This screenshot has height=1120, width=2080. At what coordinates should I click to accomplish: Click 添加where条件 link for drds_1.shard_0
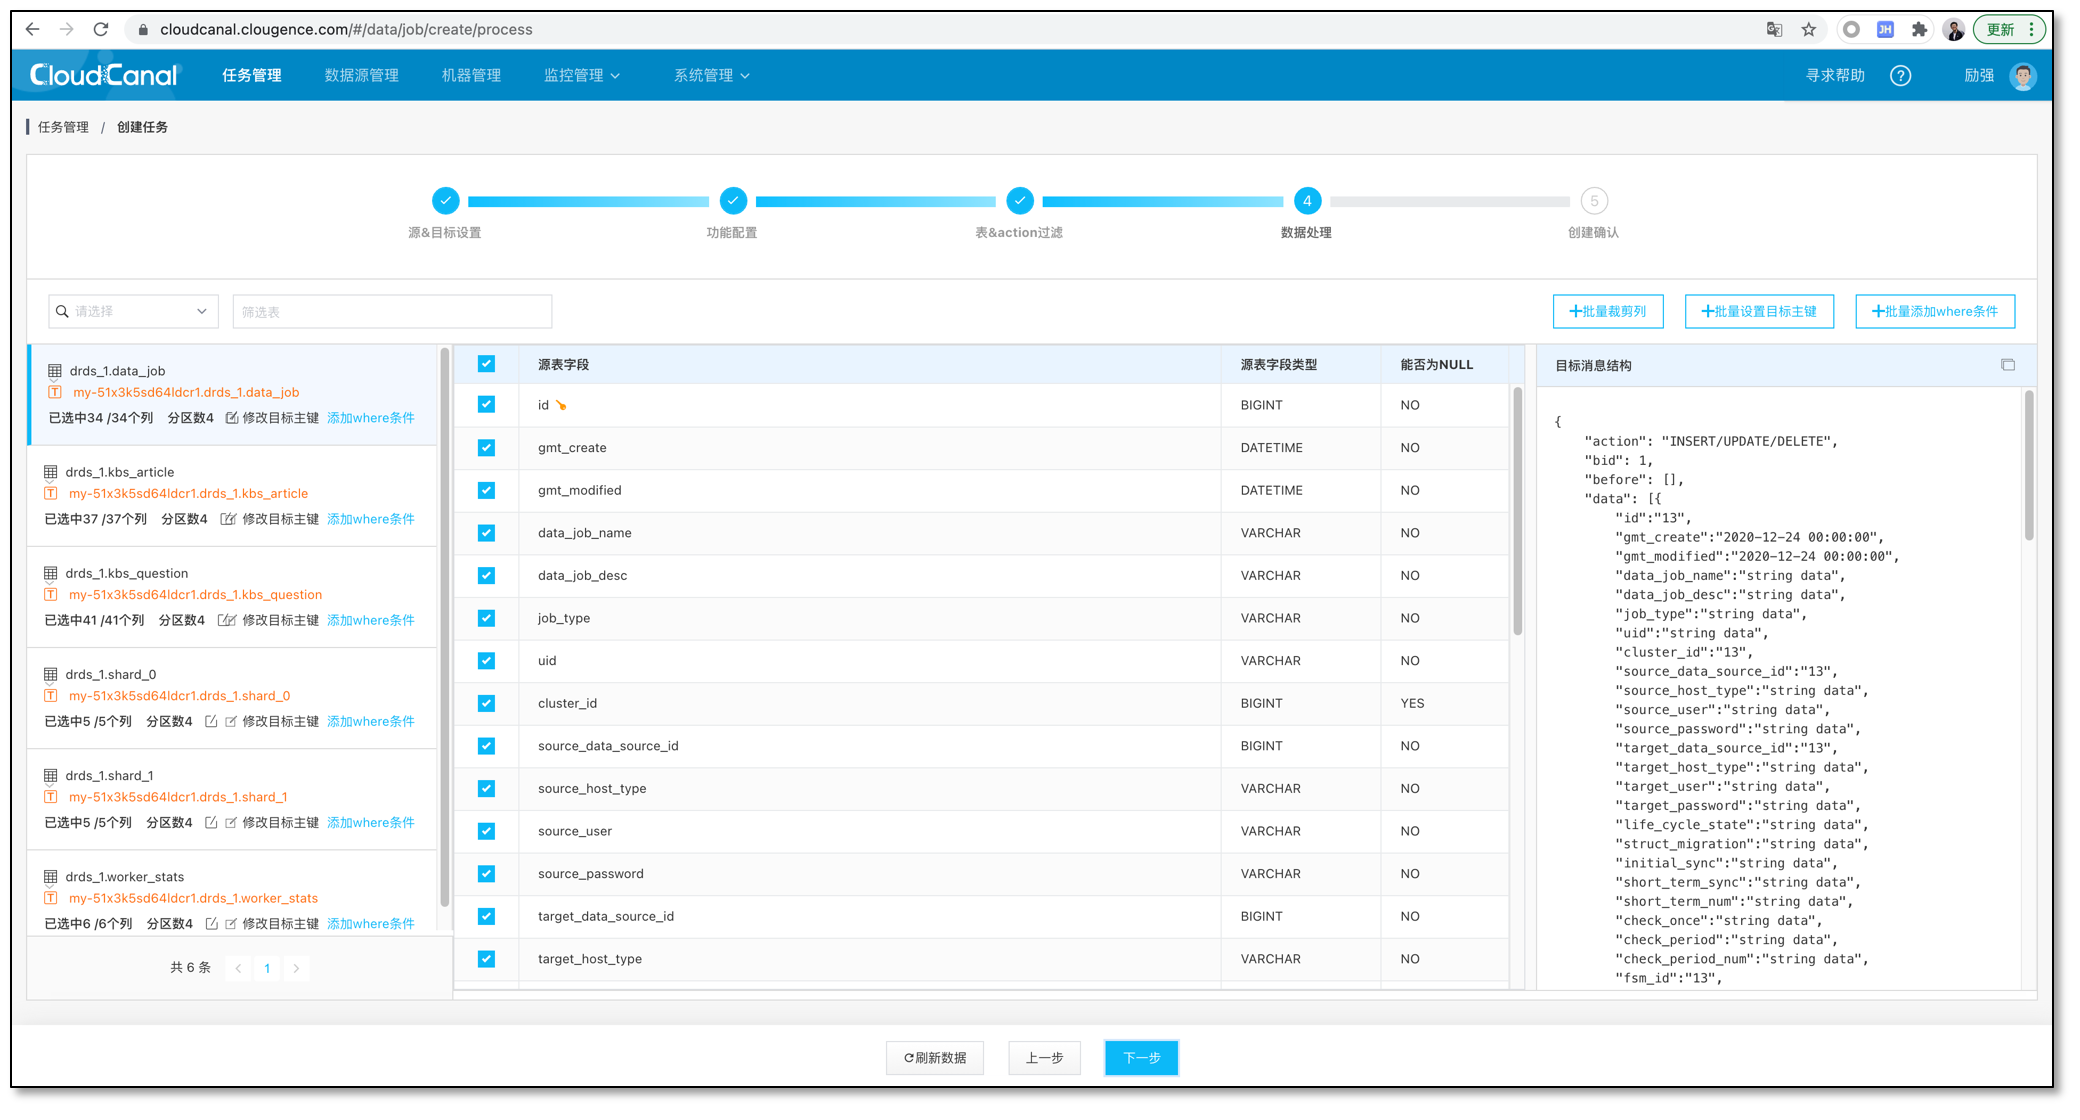[370, 722]
